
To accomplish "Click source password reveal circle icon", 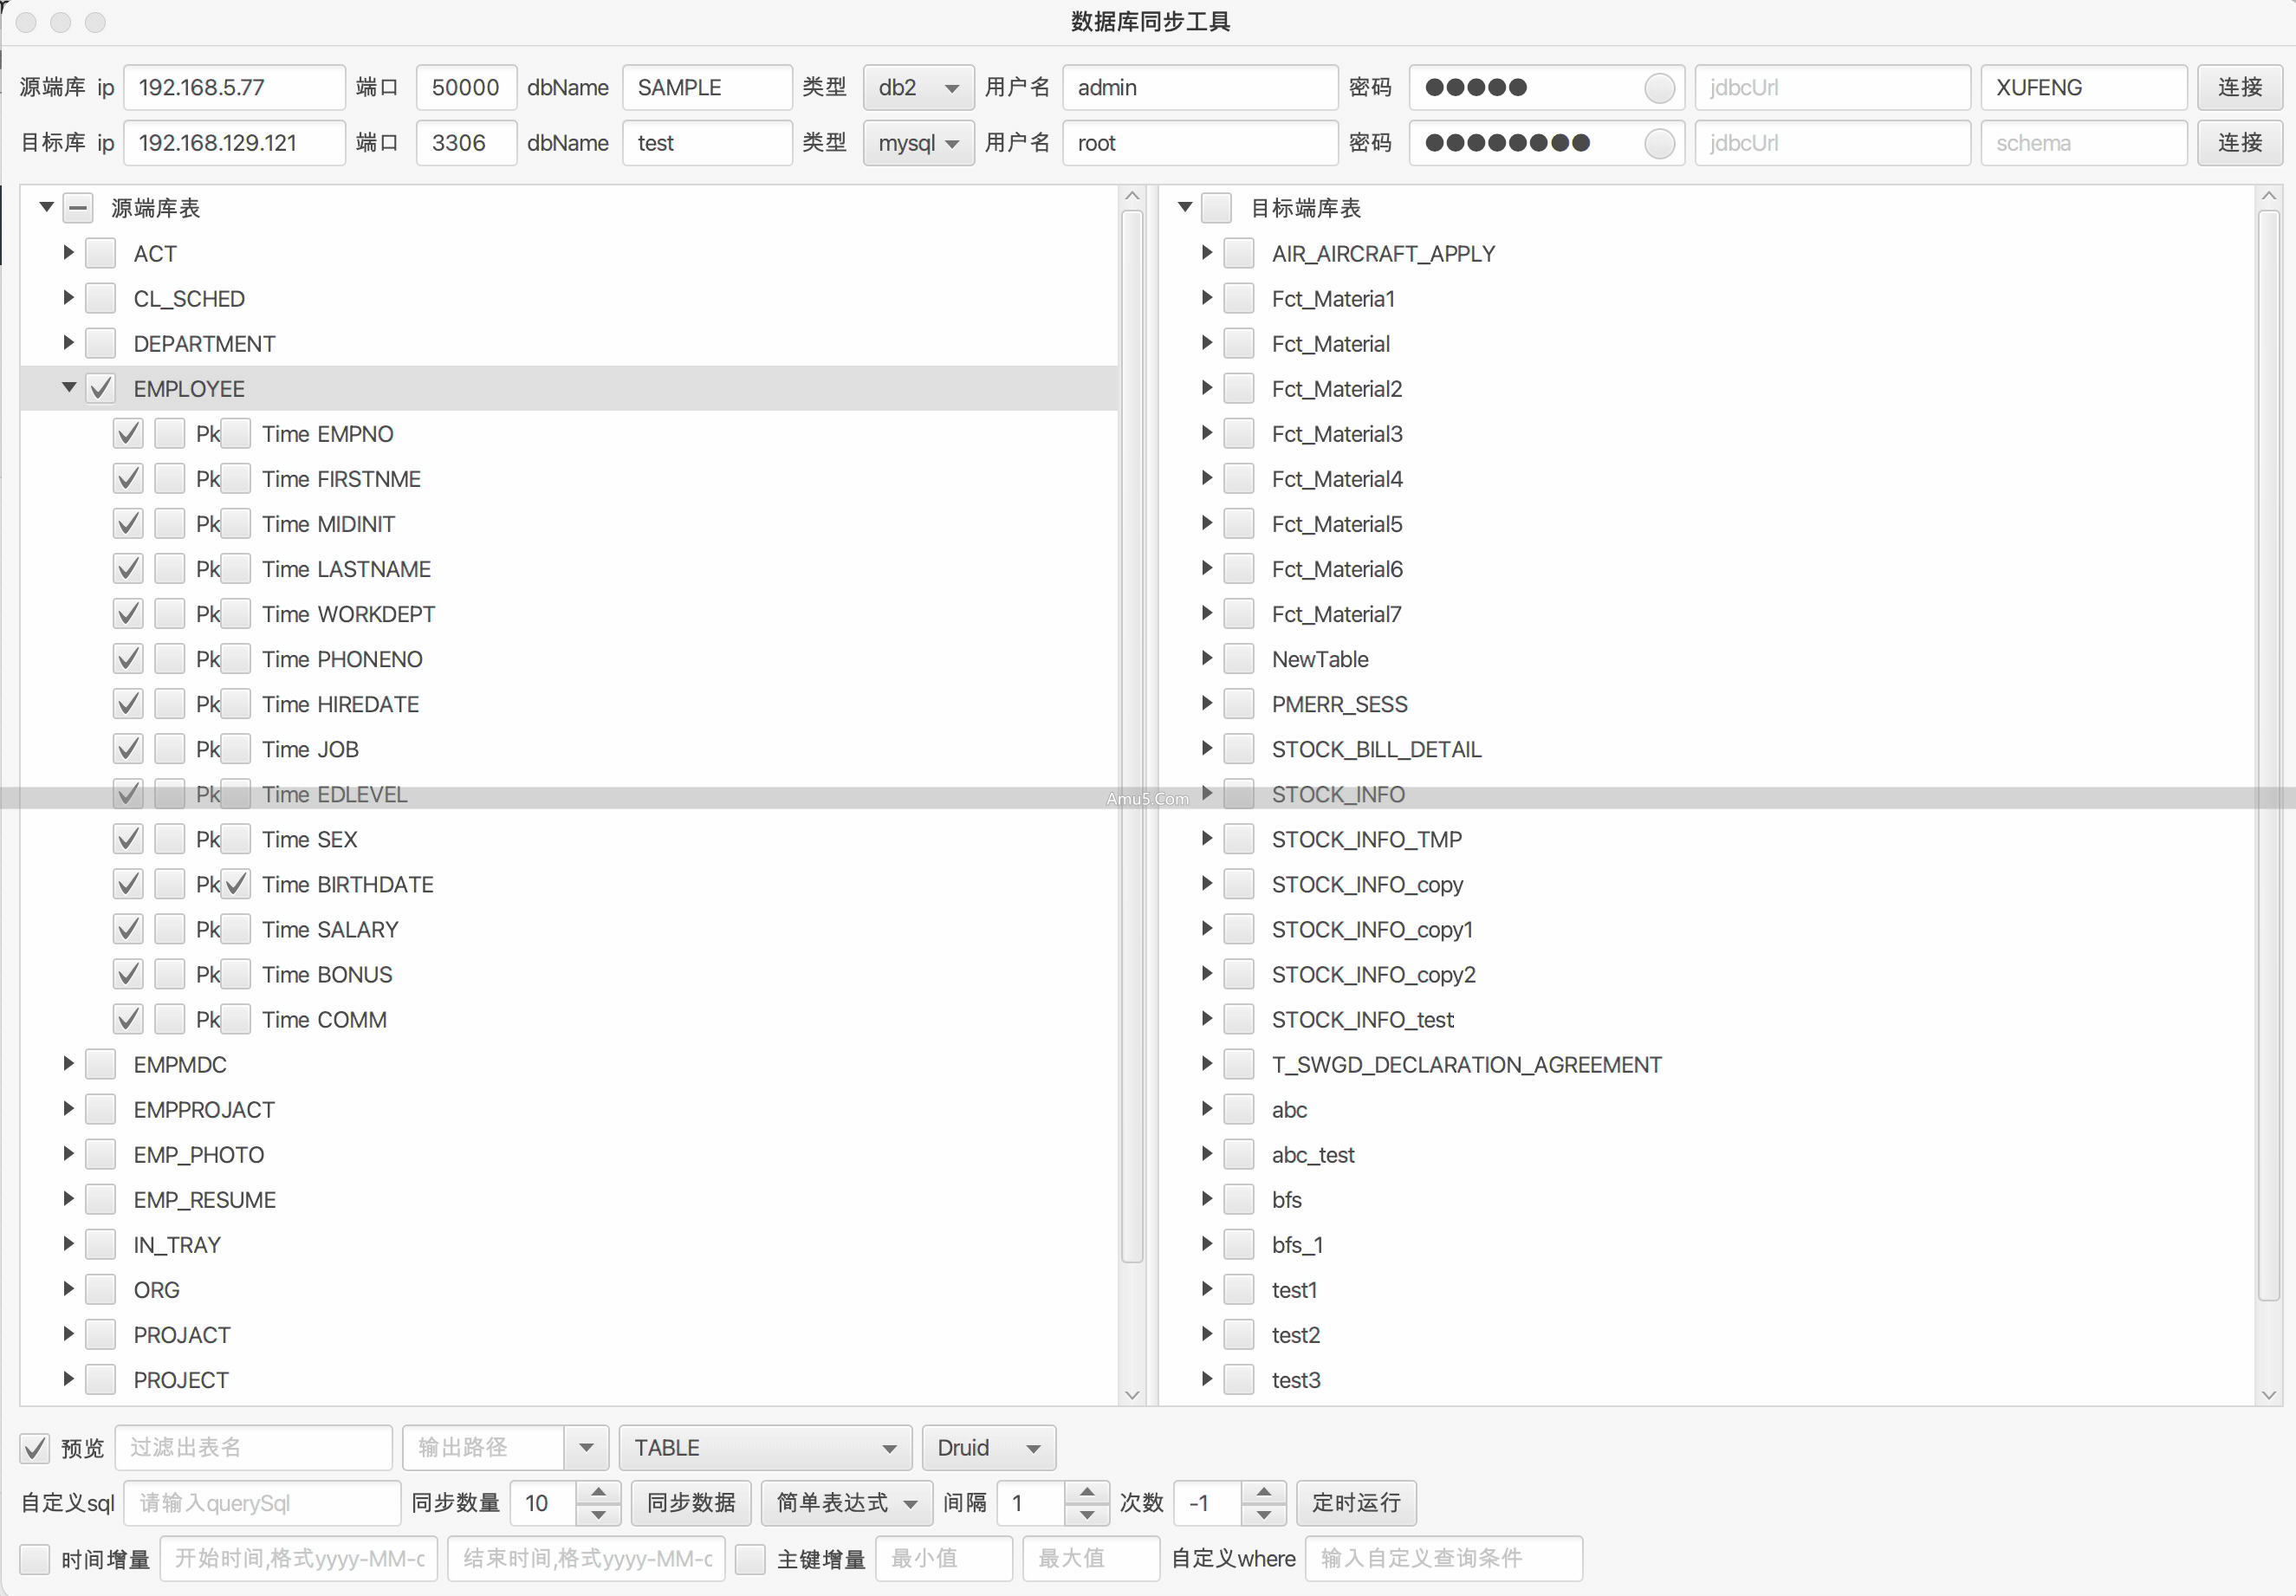I will click(x=1658, y=88).
